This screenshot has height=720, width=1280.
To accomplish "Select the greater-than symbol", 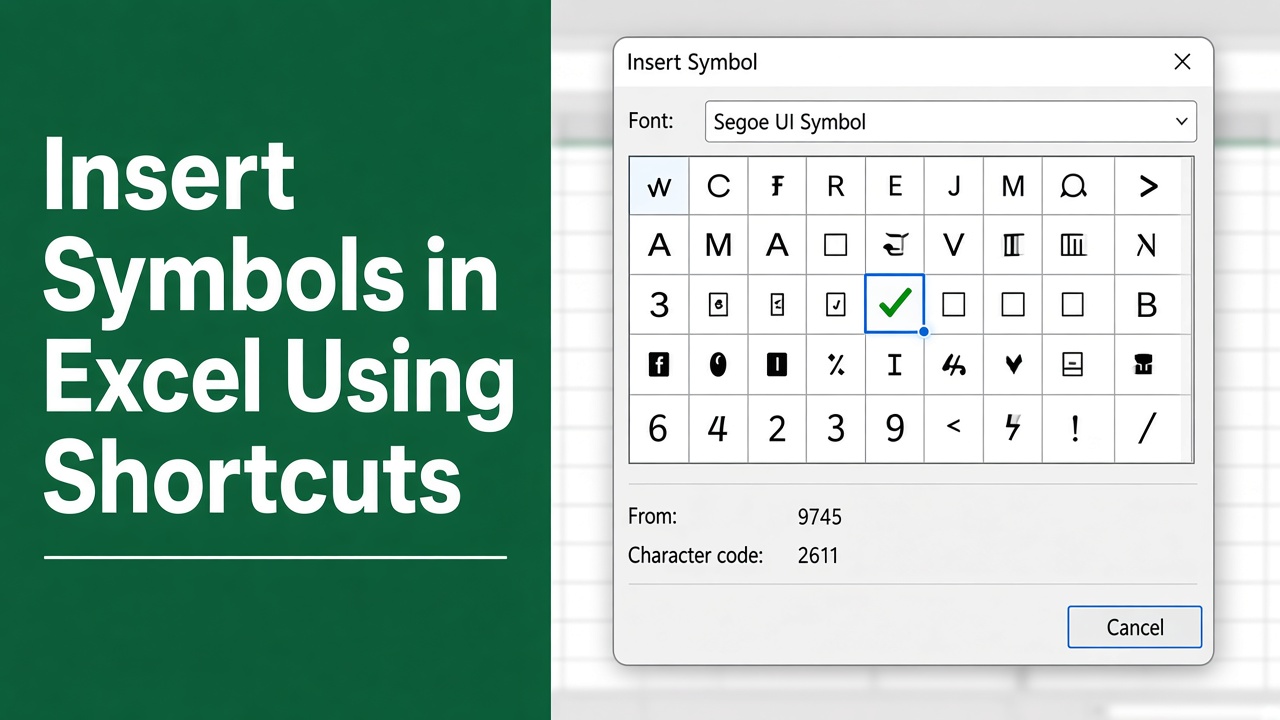I will (x=1148, y=186).
